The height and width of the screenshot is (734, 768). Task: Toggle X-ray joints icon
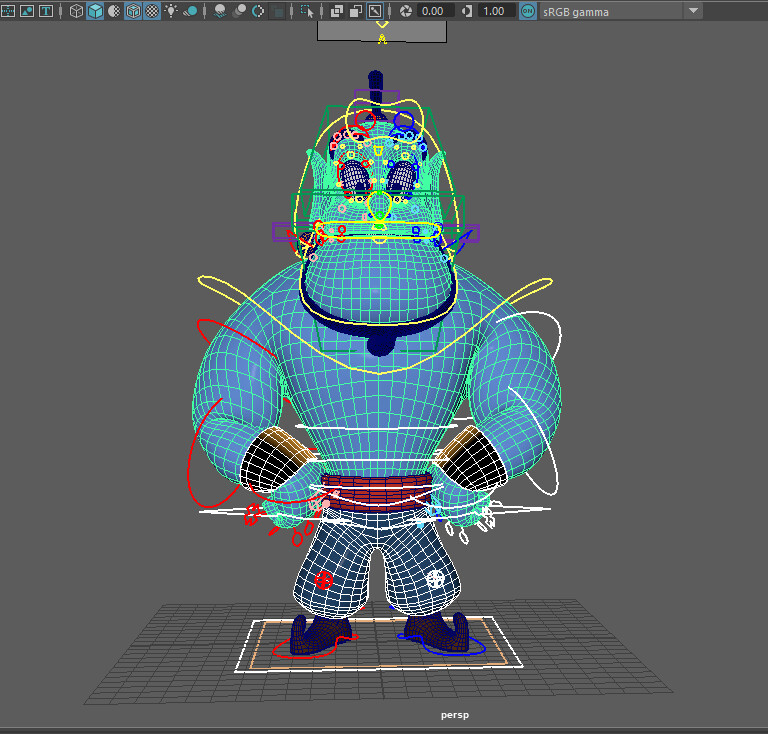pyautogui.click(x=375, y=11)
